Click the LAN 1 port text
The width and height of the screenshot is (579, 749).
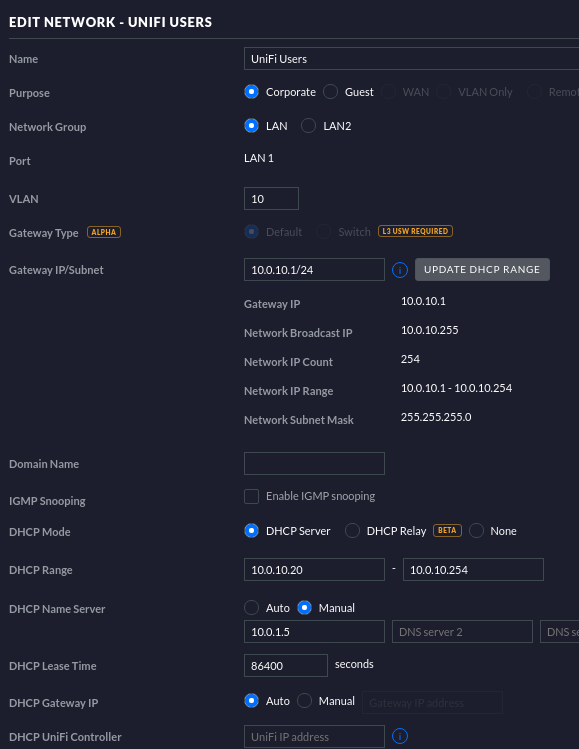(x=259, y=158)
